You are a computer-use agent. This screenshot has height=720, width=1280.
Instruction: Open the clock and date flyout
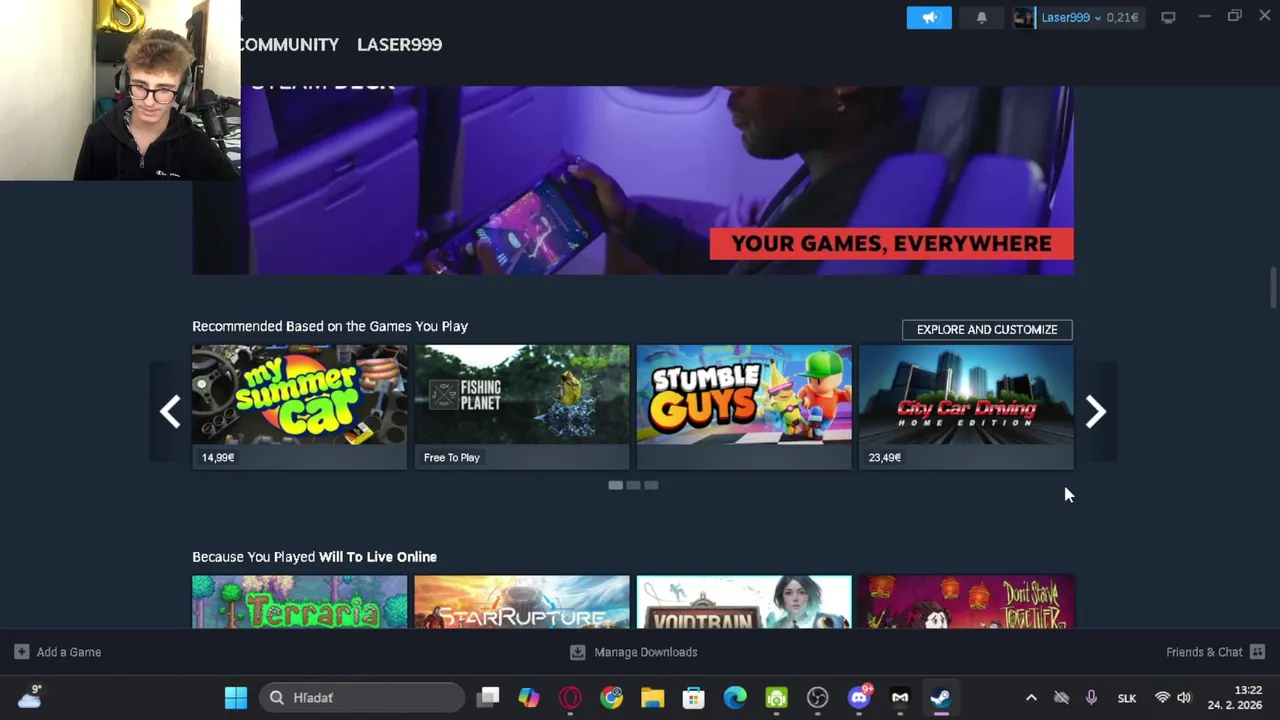tap(1234, 698)
